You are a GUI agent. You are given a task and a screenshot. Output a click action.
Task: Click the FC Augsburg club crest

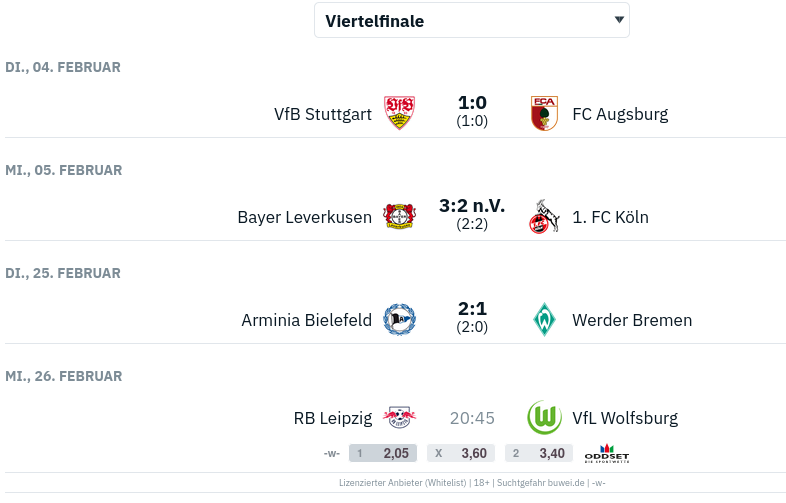[x=544, y=114]
